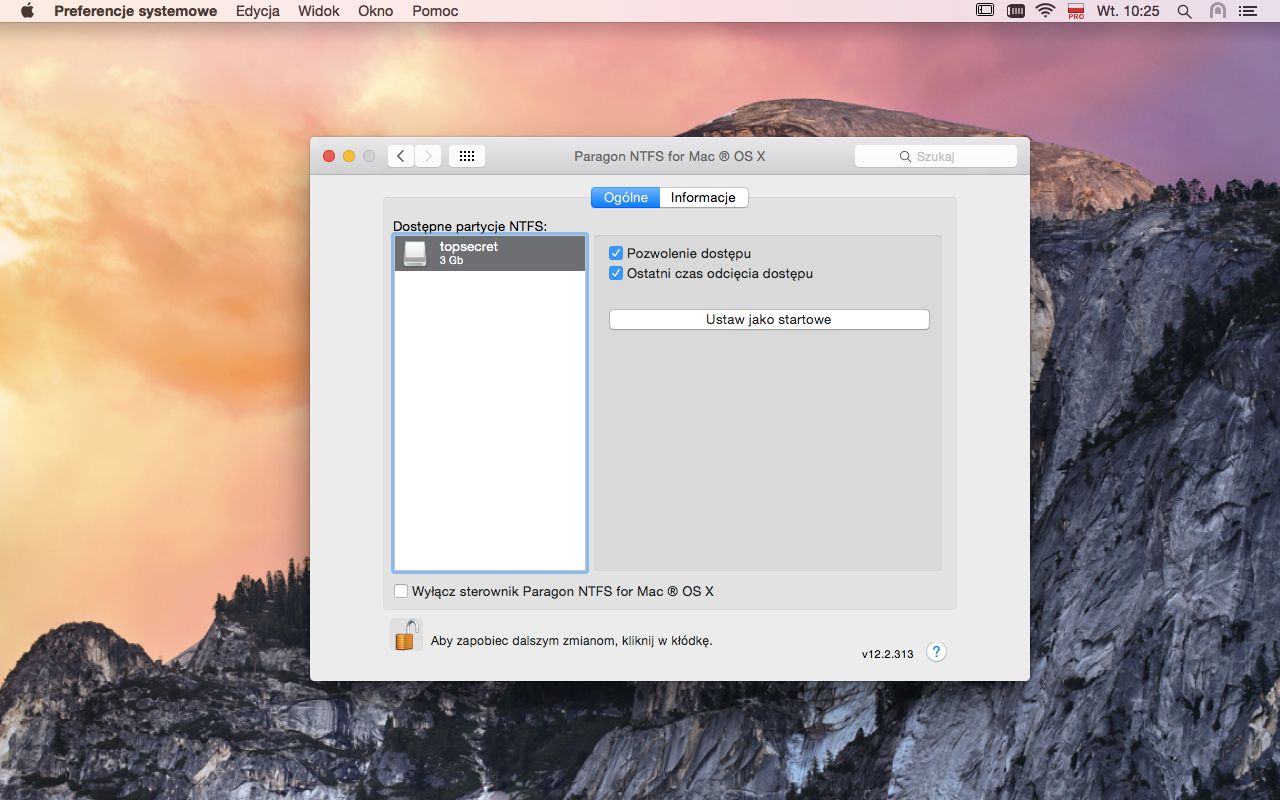Viewport: 1280px width, 800px height.
Task: Open the Widok menu
Action: point(319,11)
